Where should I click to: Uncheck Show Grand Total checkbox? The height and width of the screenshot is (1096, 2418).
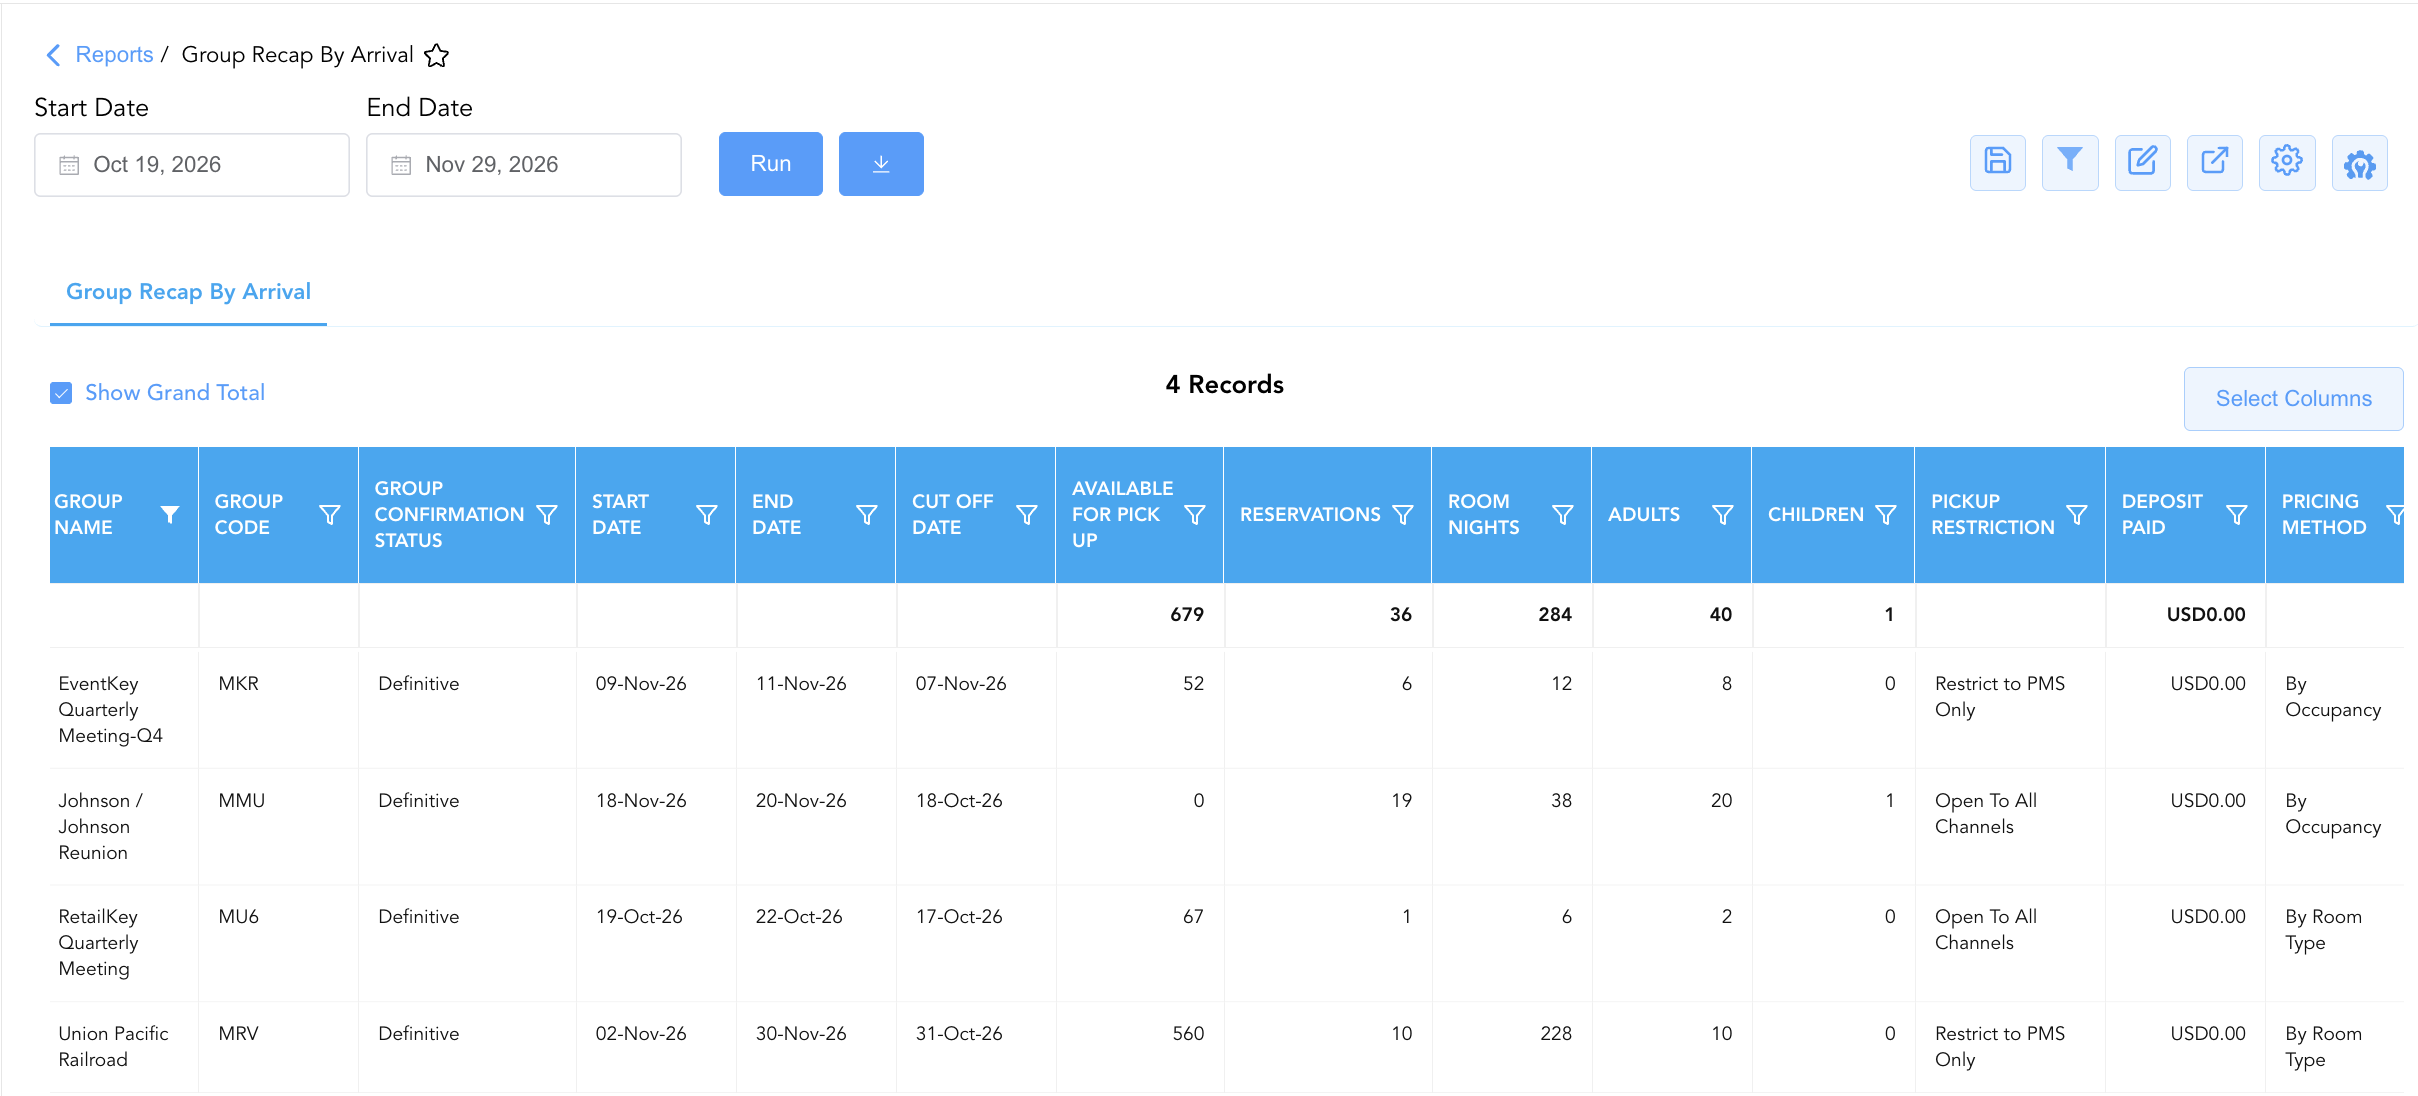[x=61, y=393]
